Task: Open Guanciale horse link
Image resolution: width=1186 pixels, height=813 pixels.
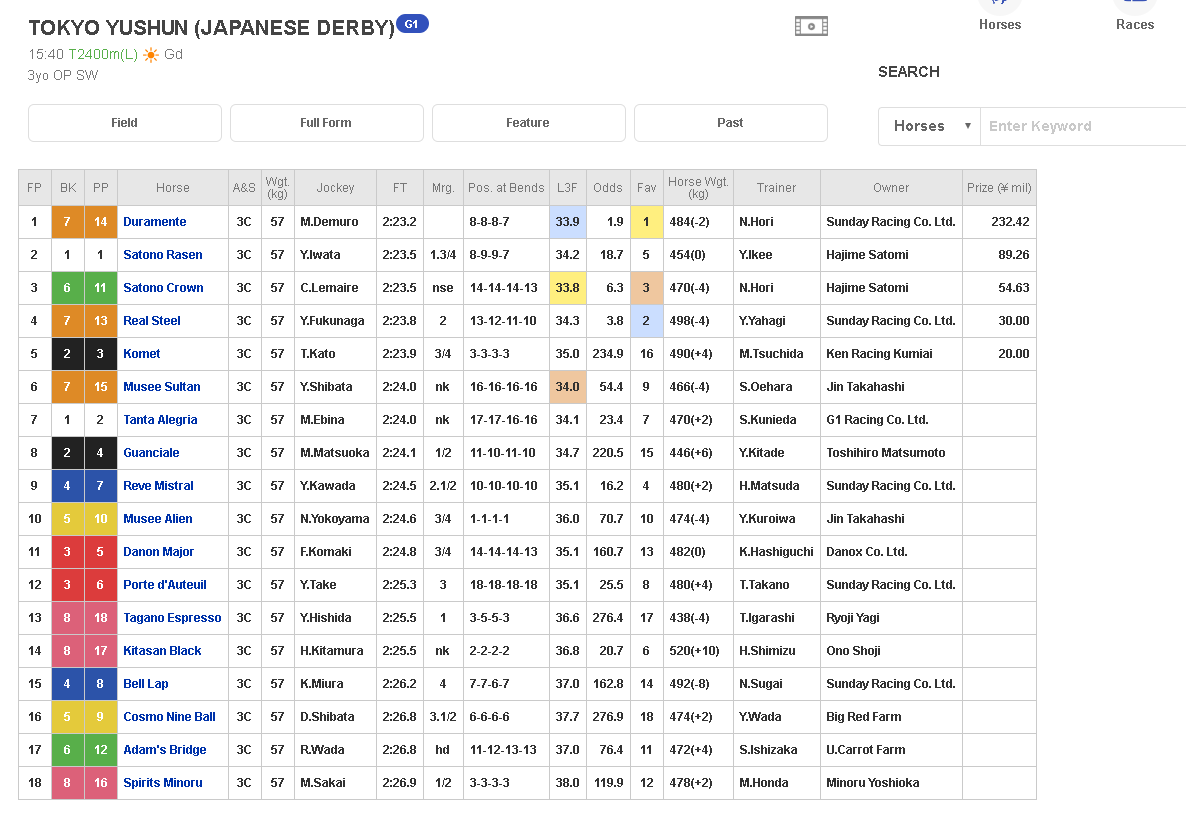Action: click(151, 453)
